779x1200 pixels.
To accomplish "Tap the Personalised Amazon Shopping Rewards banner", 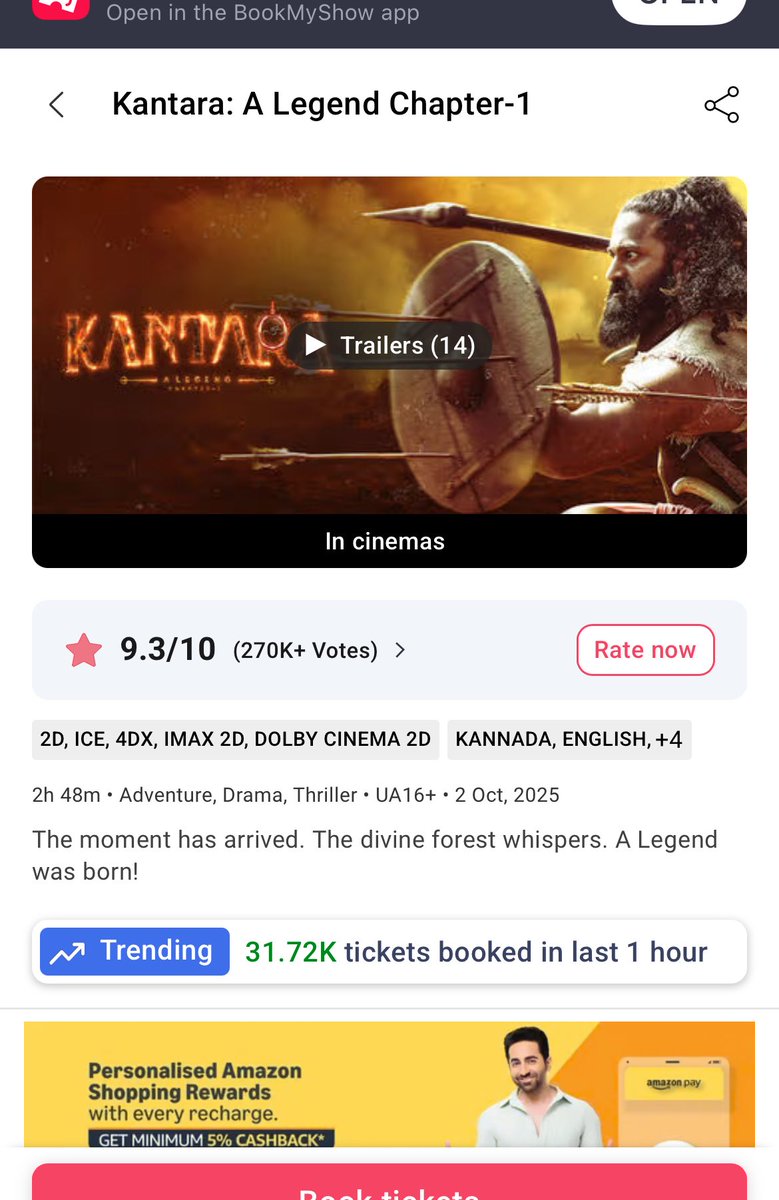I will click(x=389, y=1084).
